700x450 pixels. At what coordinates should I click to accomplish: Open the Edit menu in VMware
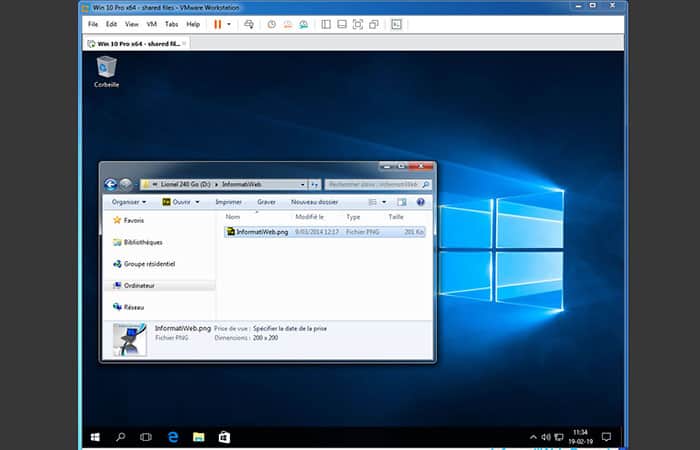click(111, 25)
